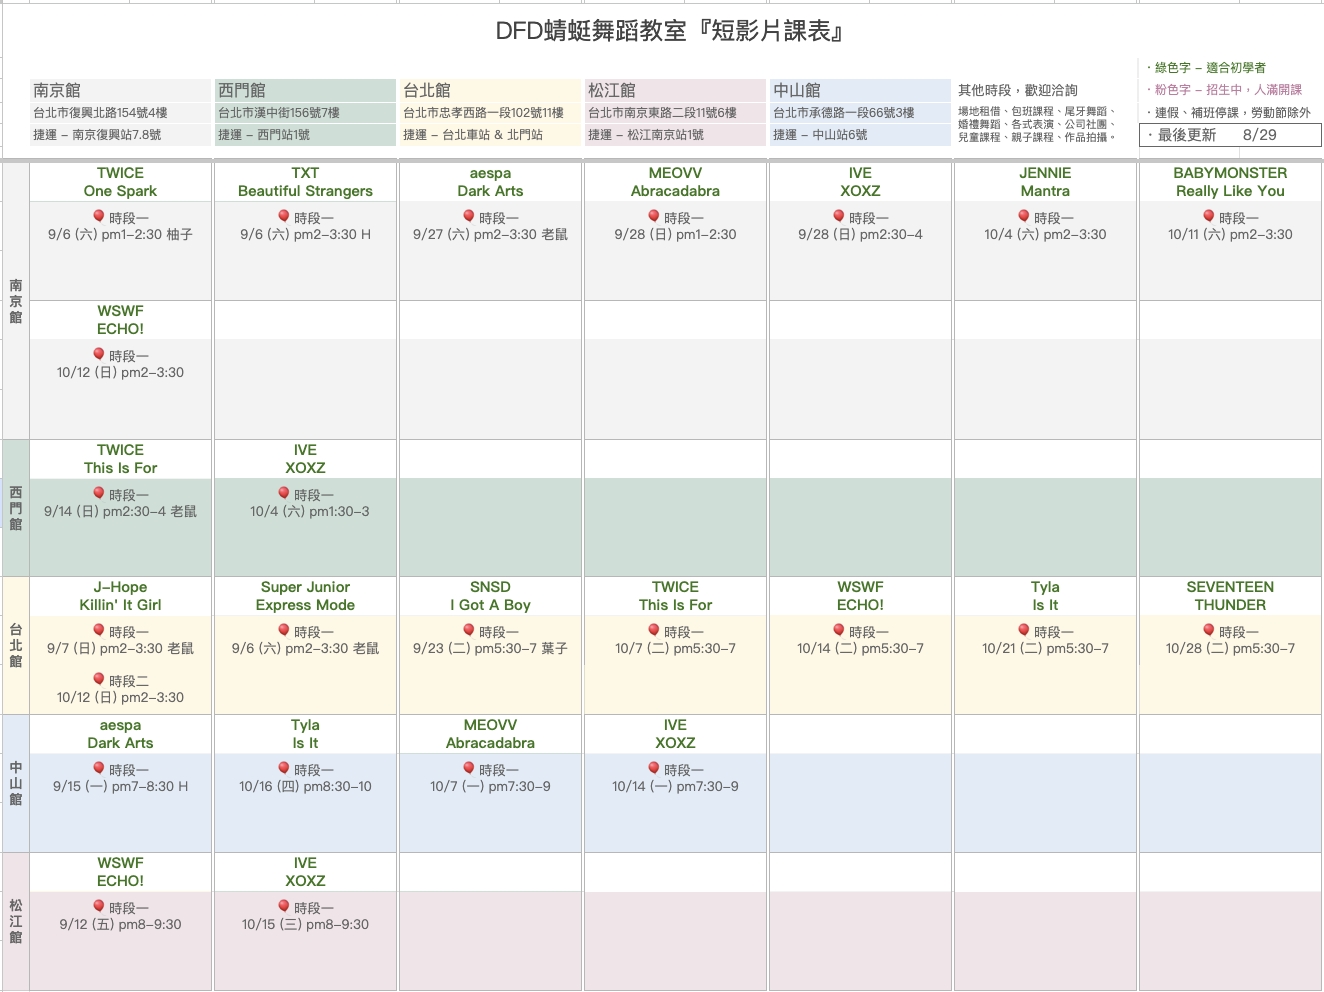Click the 其他時段，歡迎洽詢 cell

(x=1018, y=90)
